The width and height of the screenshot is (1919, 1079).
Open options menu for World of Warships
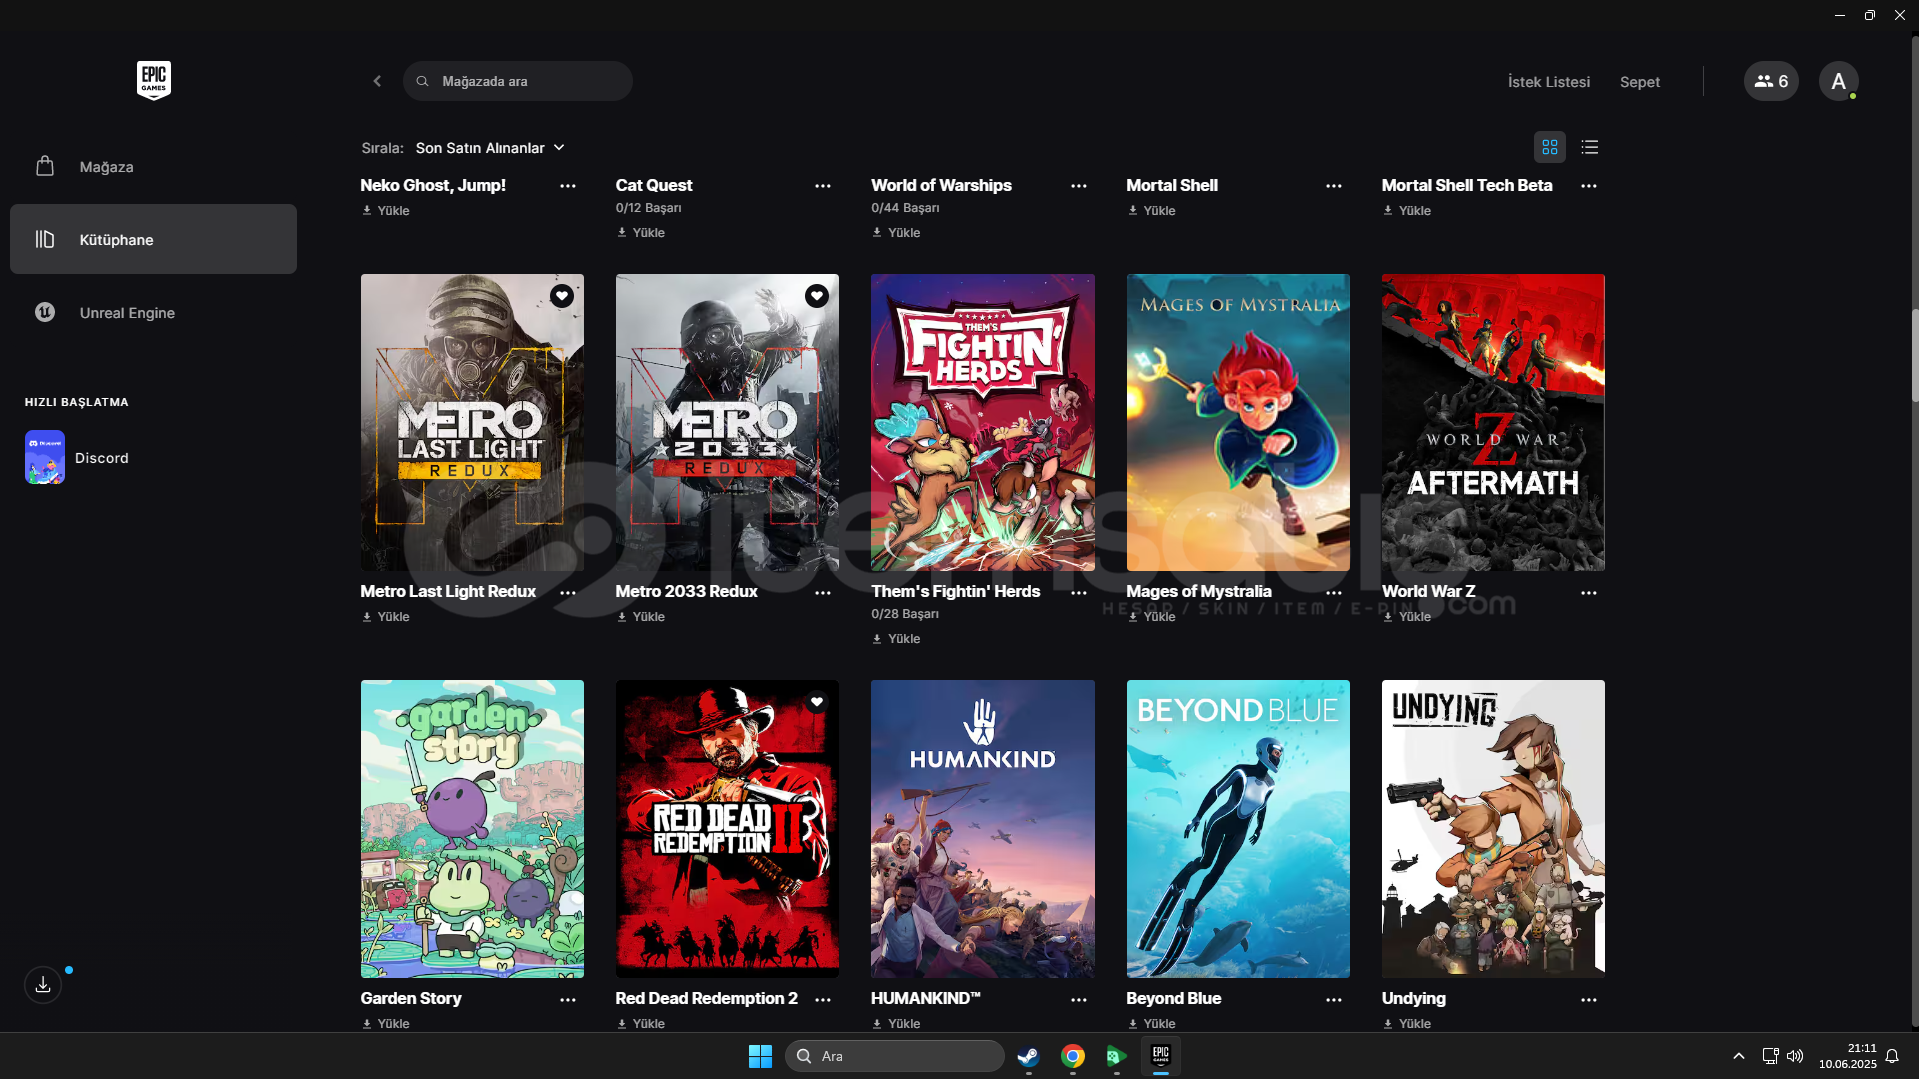click(x=1079, y=186)
